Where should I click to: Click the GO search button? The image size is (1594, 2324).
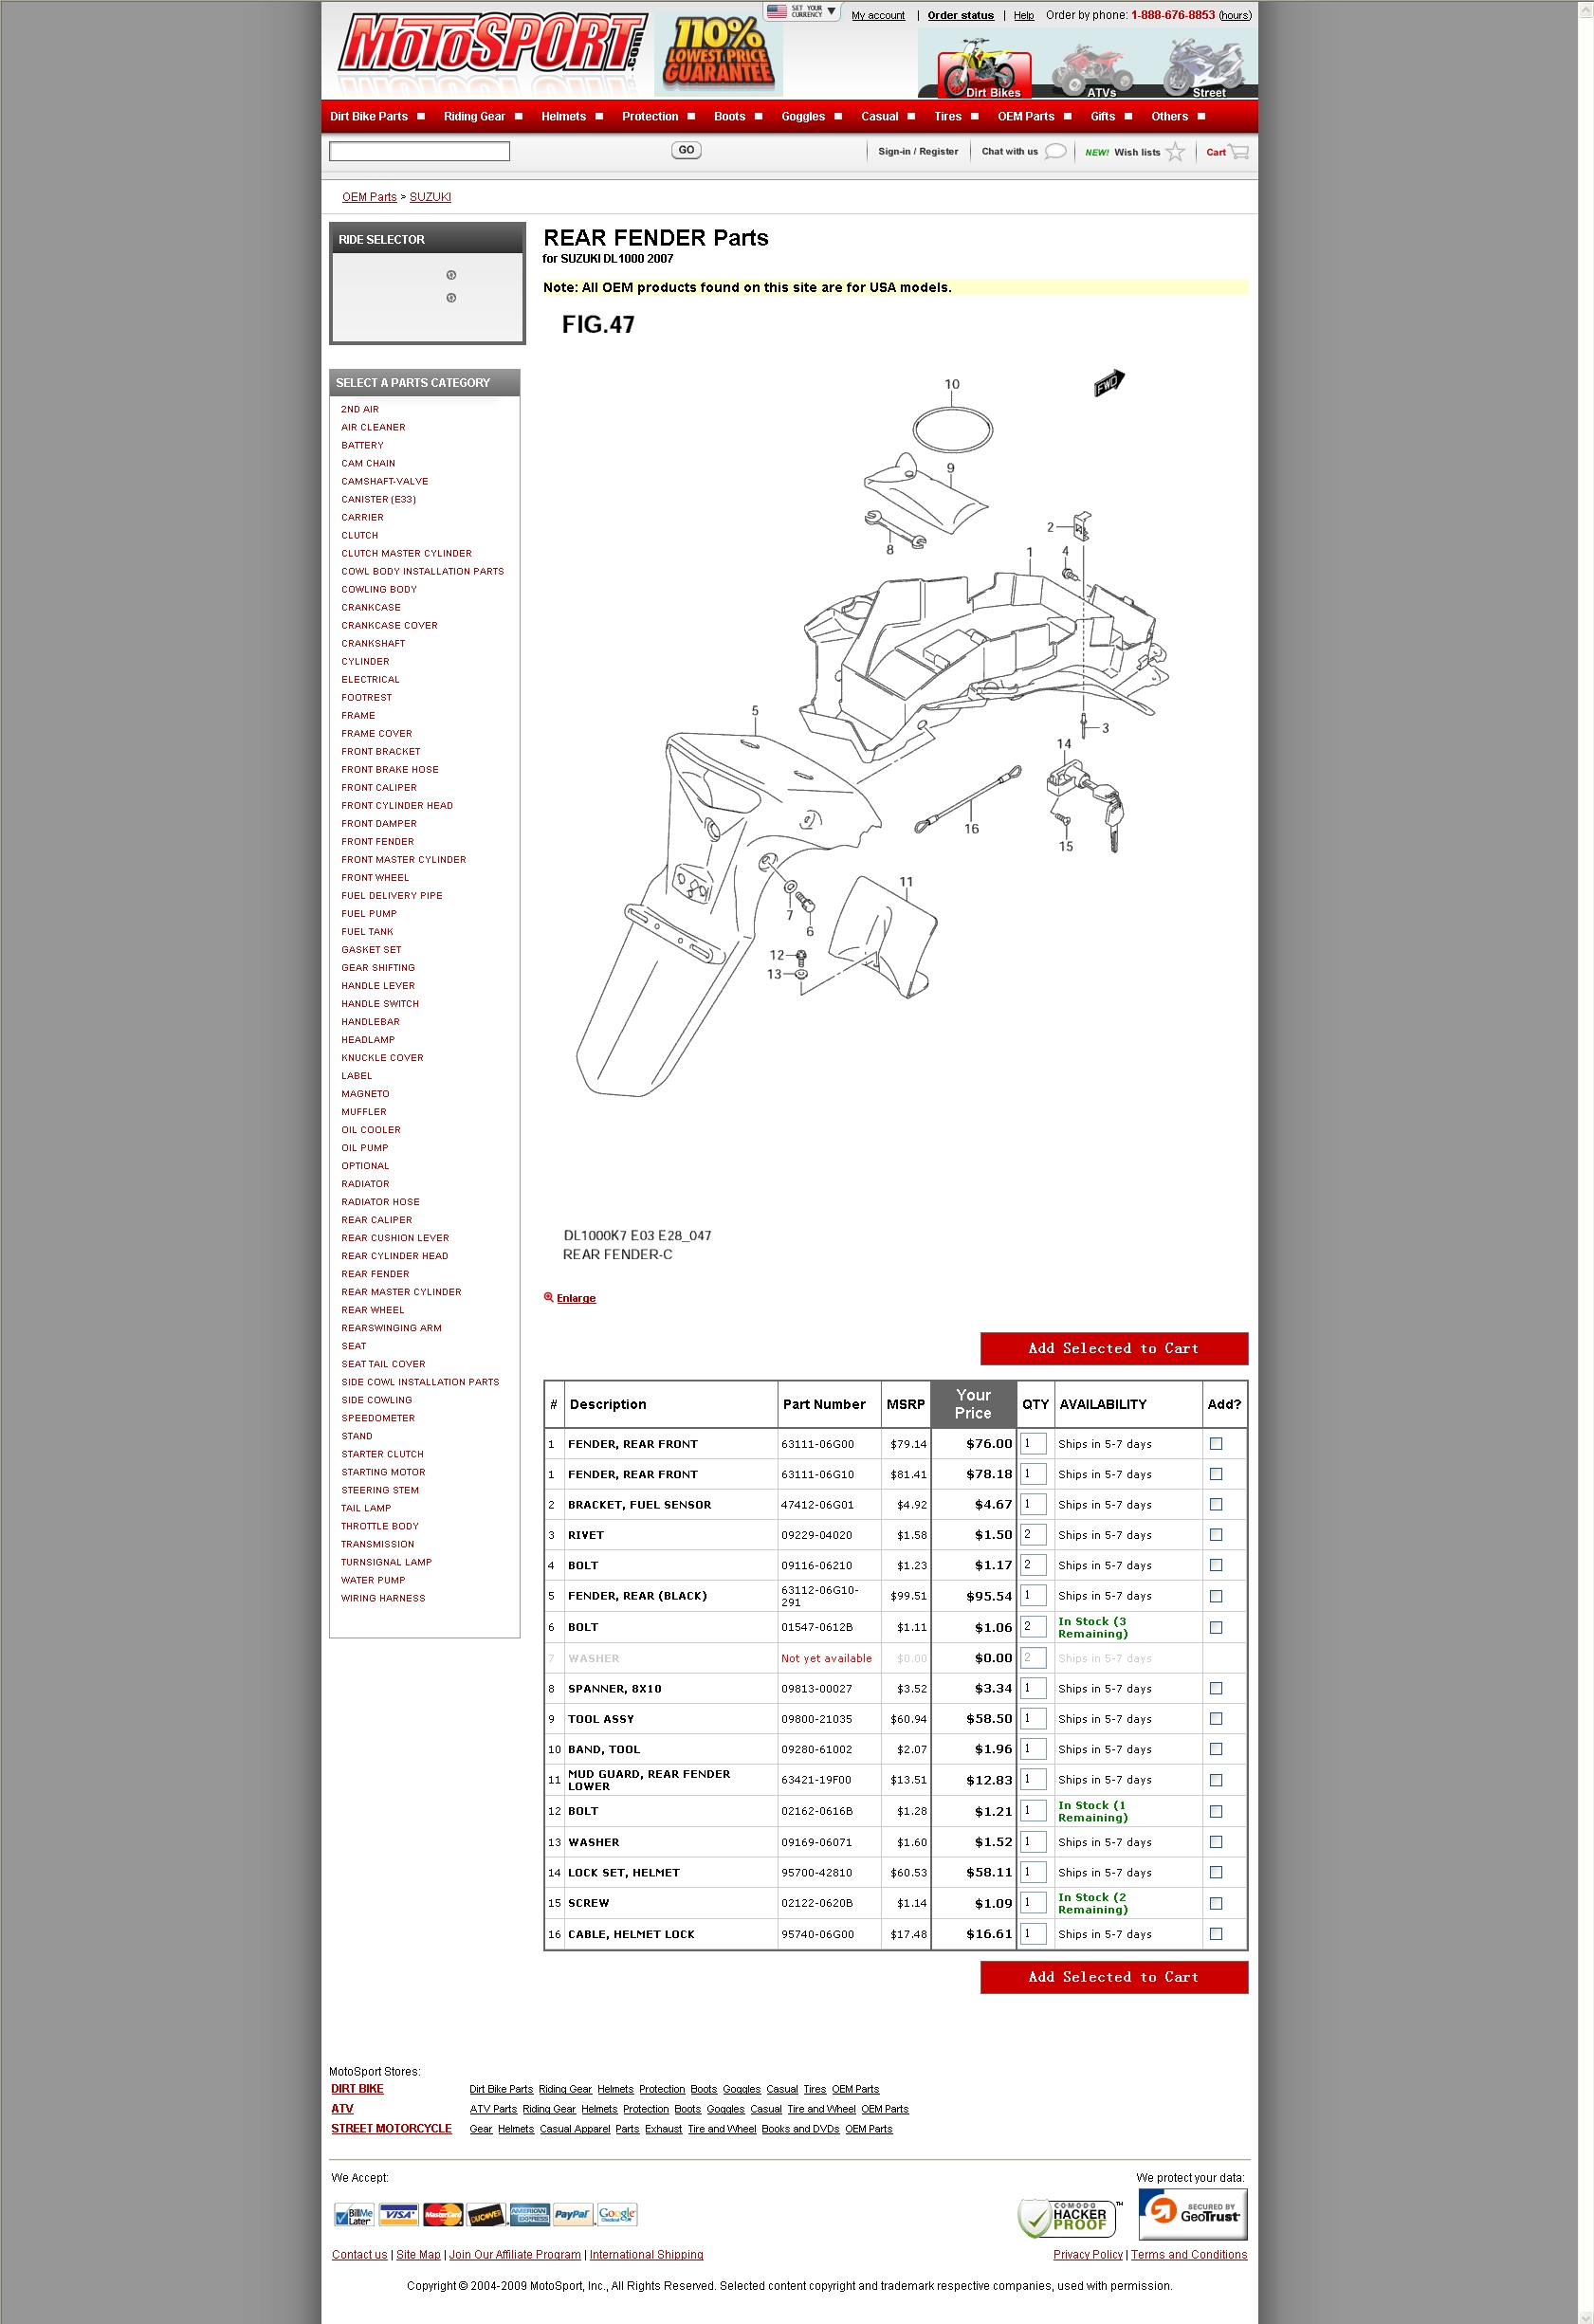[x=686, y=150]
